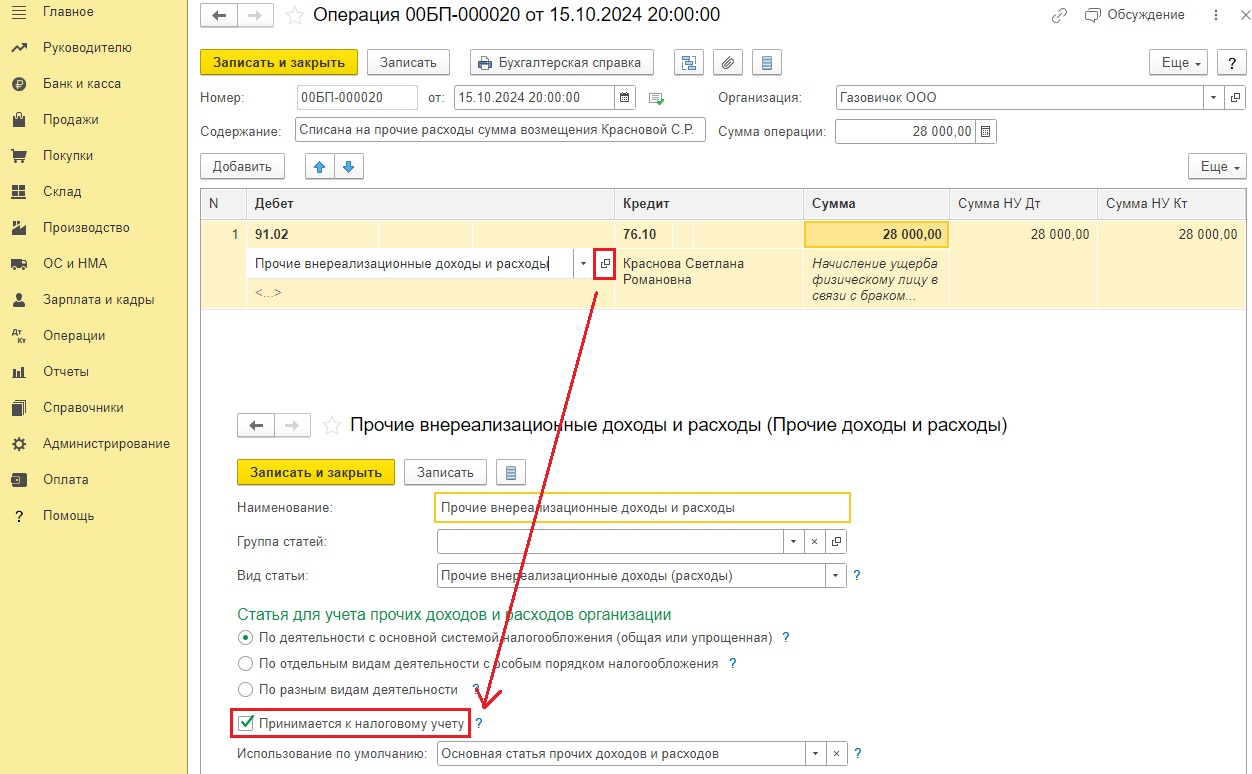Open the top Еще menu next to help

1179,62
